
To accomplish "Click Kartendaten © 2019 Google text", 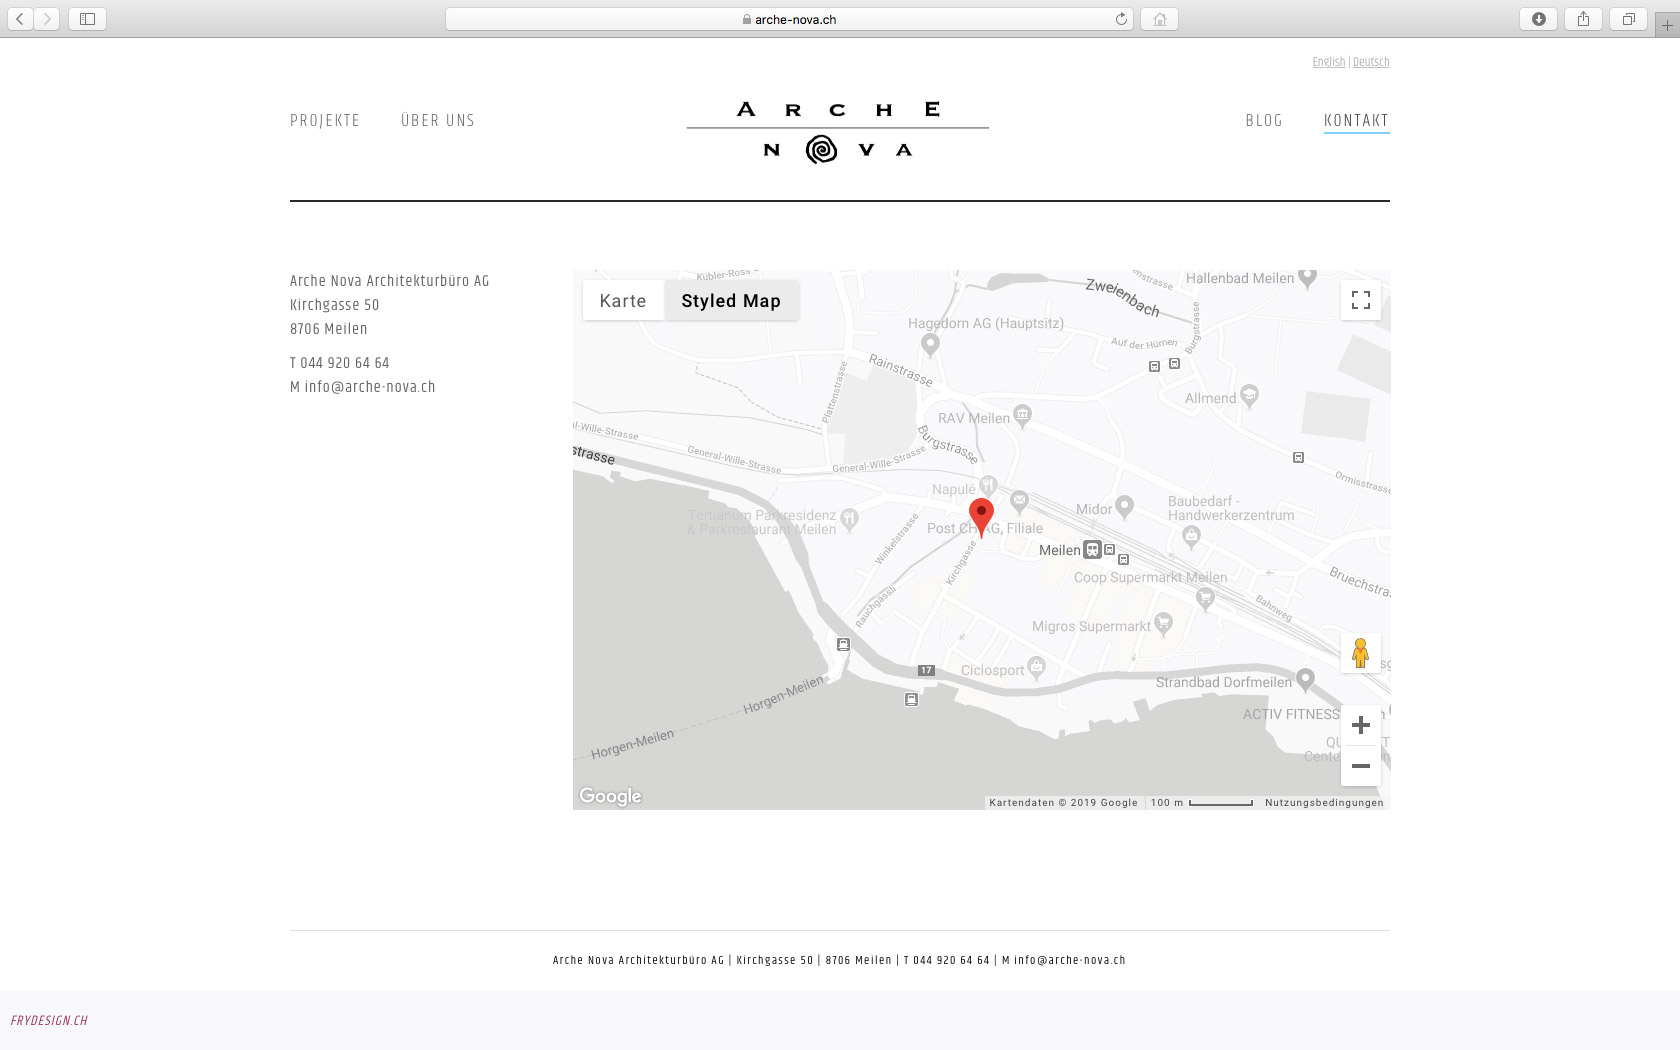I will pos(1063,802).
